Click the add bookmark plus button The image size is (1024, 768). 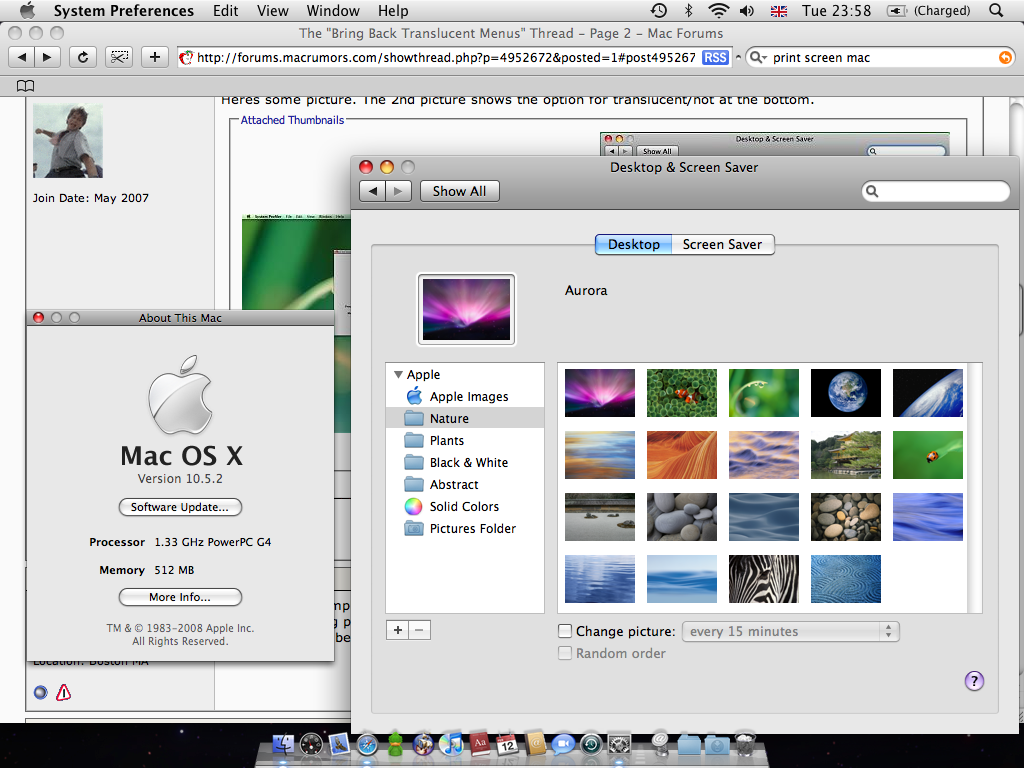point(154,57)
